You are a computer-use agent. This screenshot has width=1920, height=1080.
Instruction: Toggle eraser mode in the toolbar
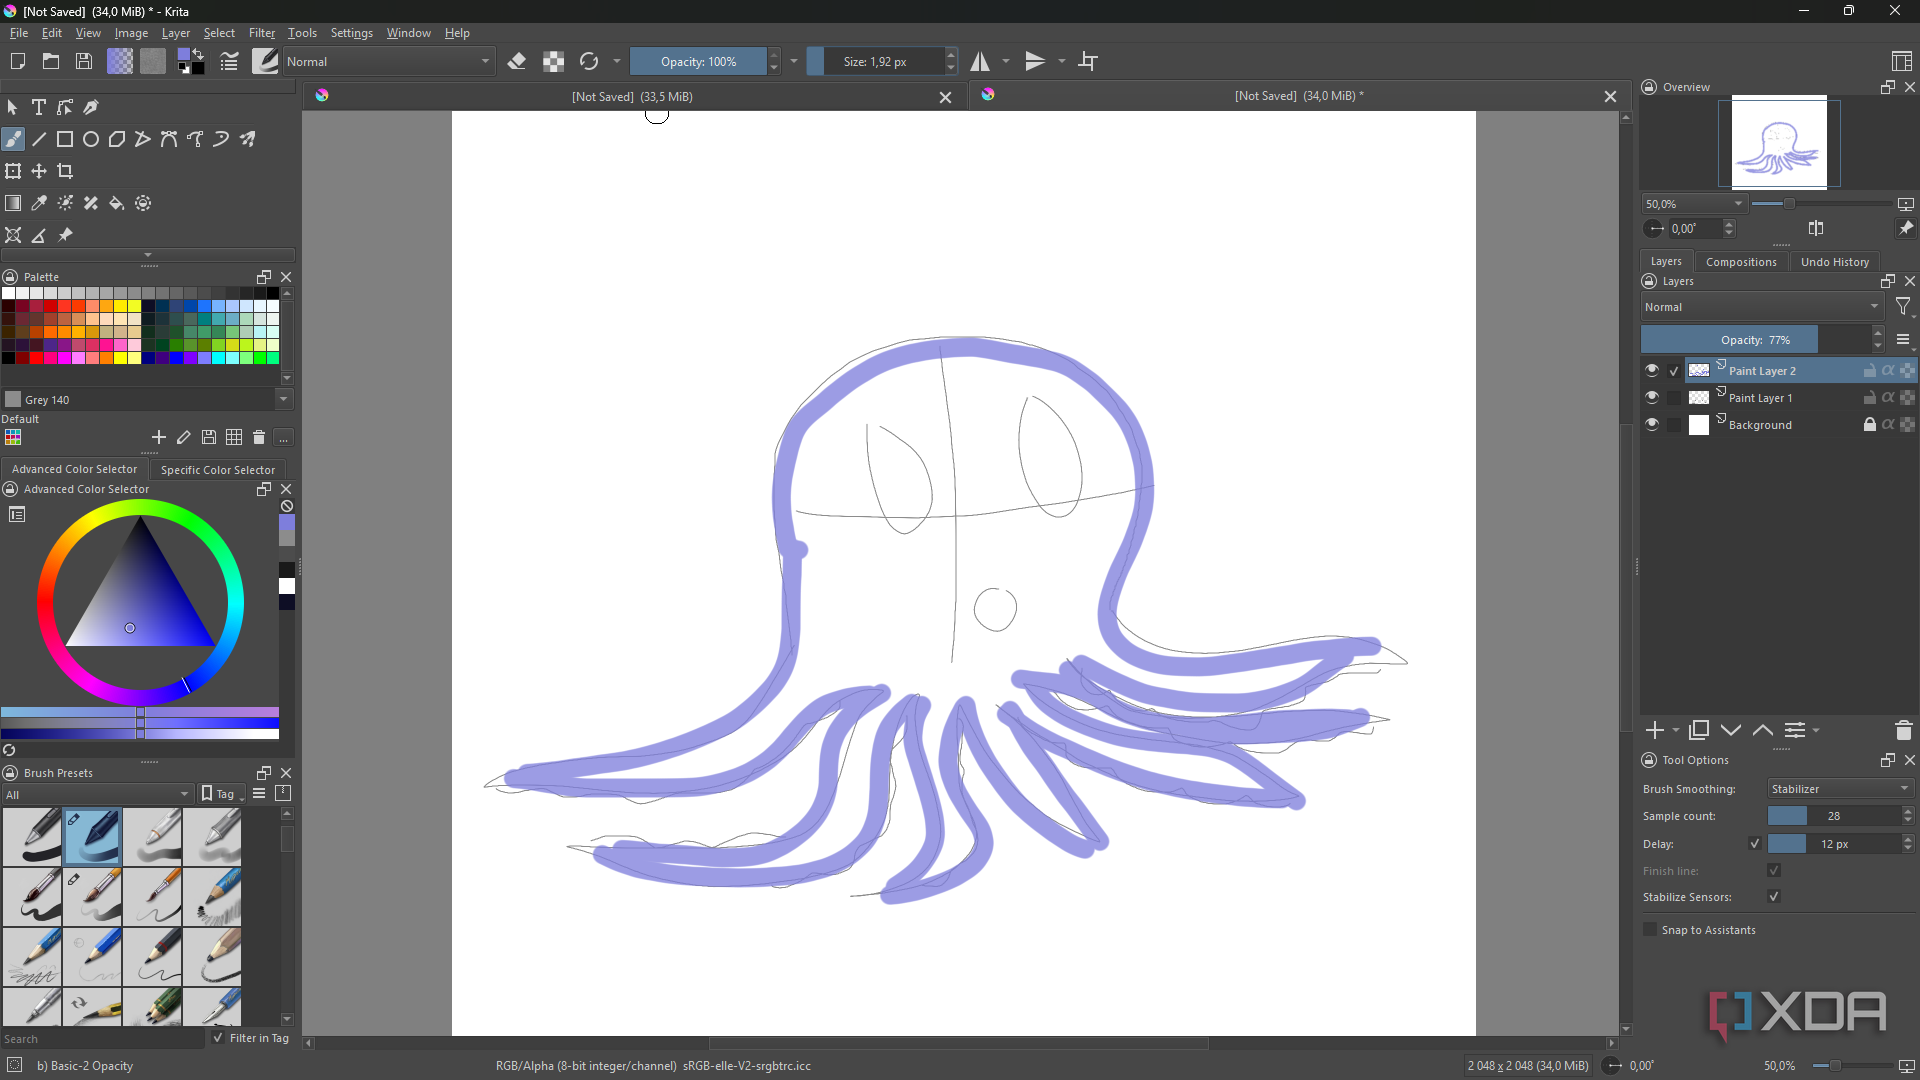pyautogui.click(x=517, y=62)
